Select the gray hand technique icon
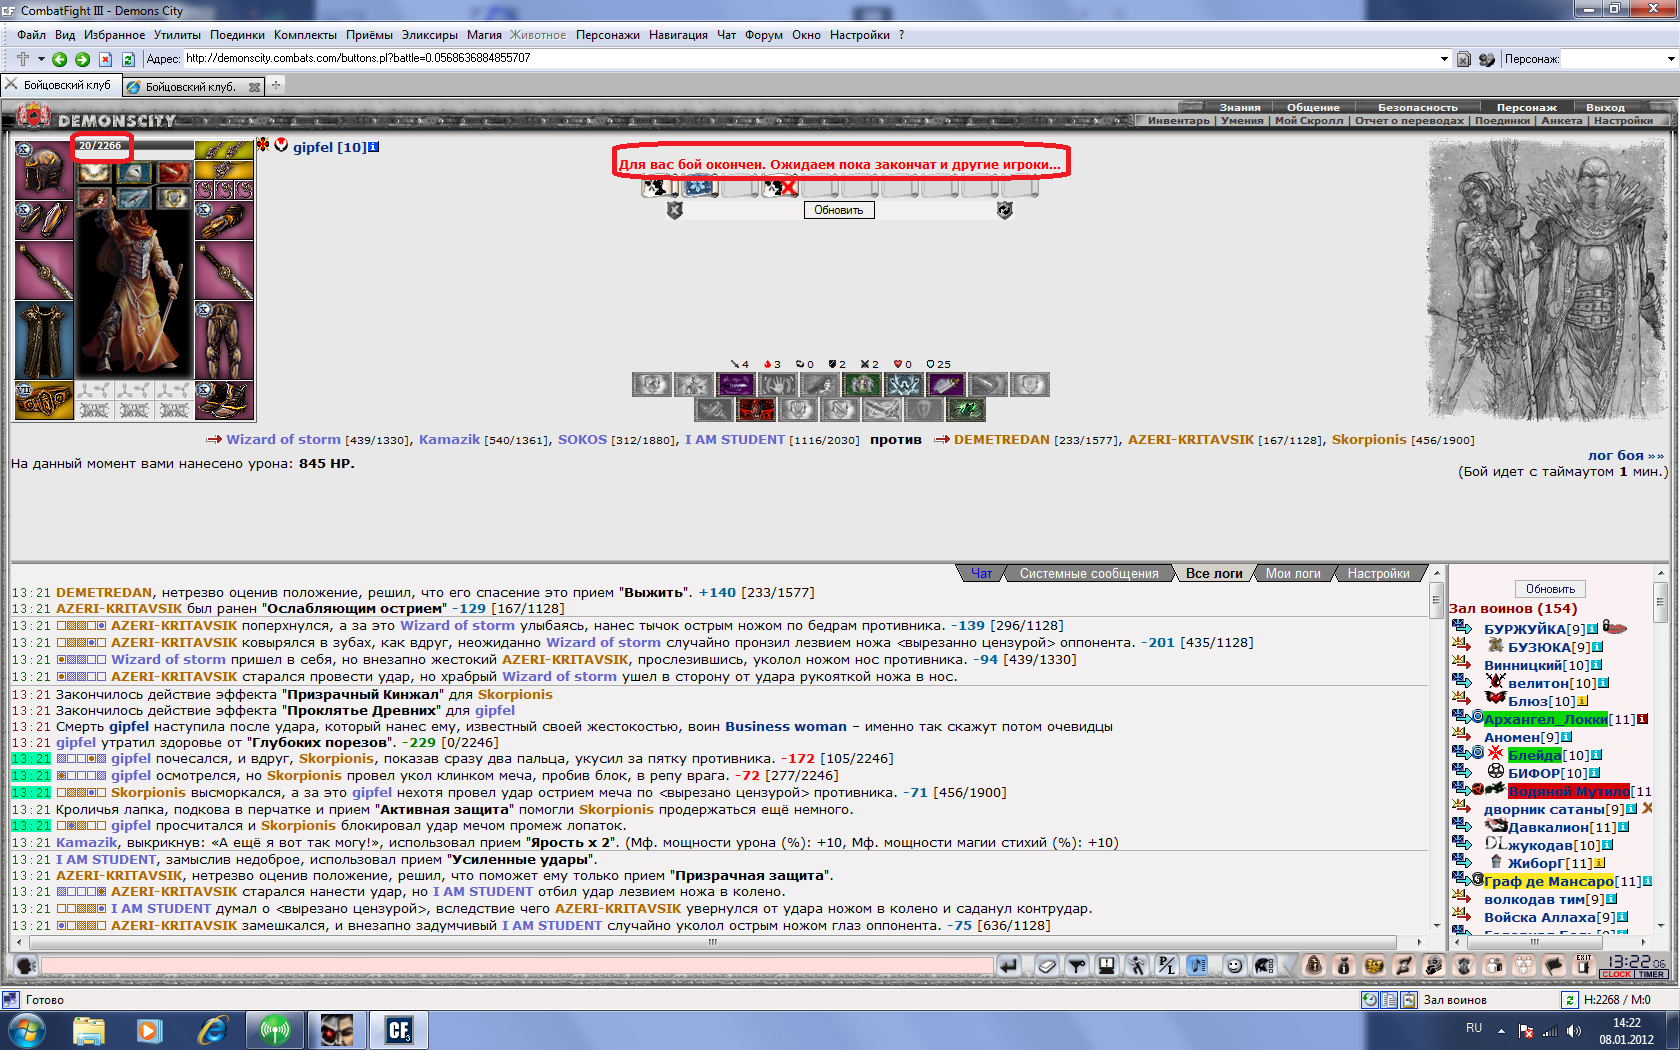Viewport: 1680px width, 1050px height. point(778,384)
